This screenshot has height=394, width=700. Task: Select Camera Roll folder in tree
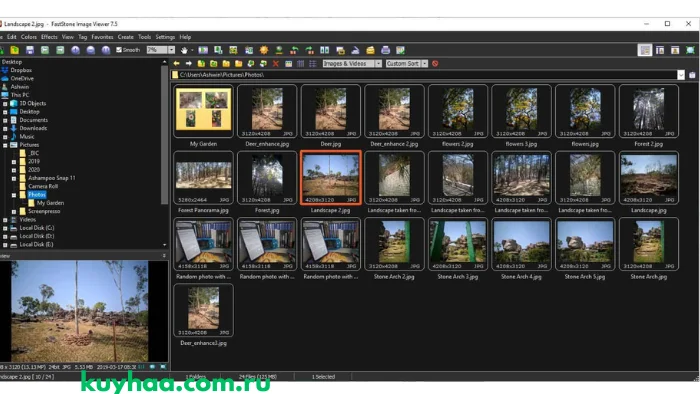click(43, 187)
